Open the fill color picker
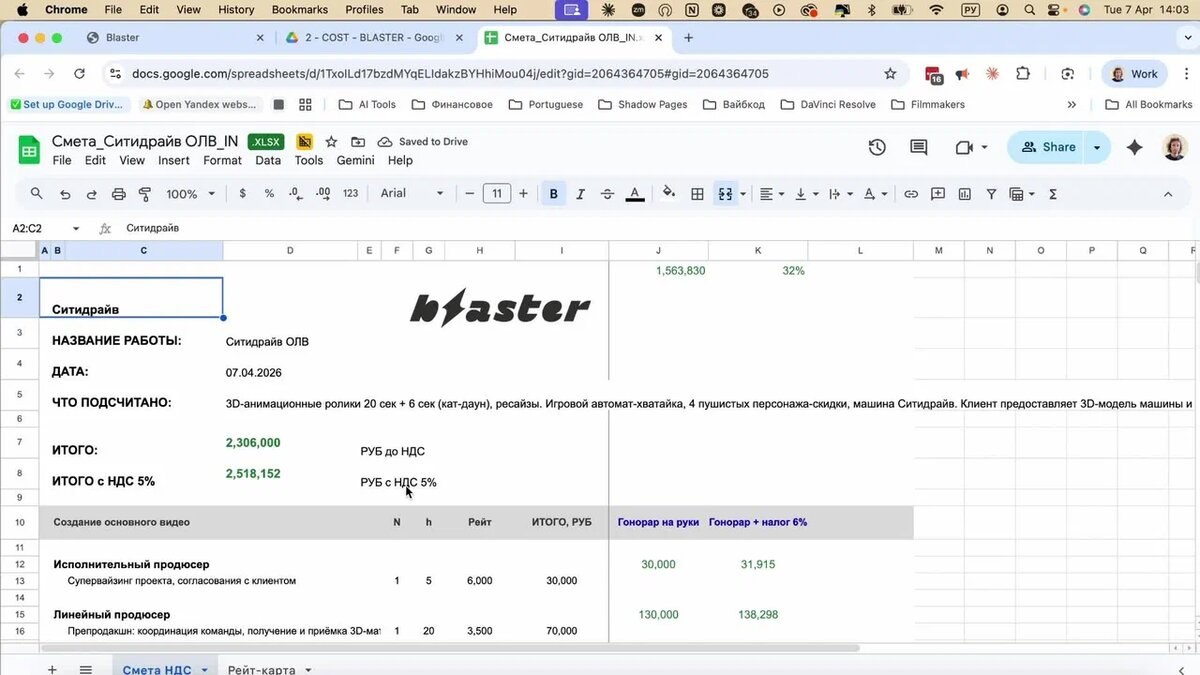Screen dimensions: 1200x675 pyautogui.click(x=669, y=194)
